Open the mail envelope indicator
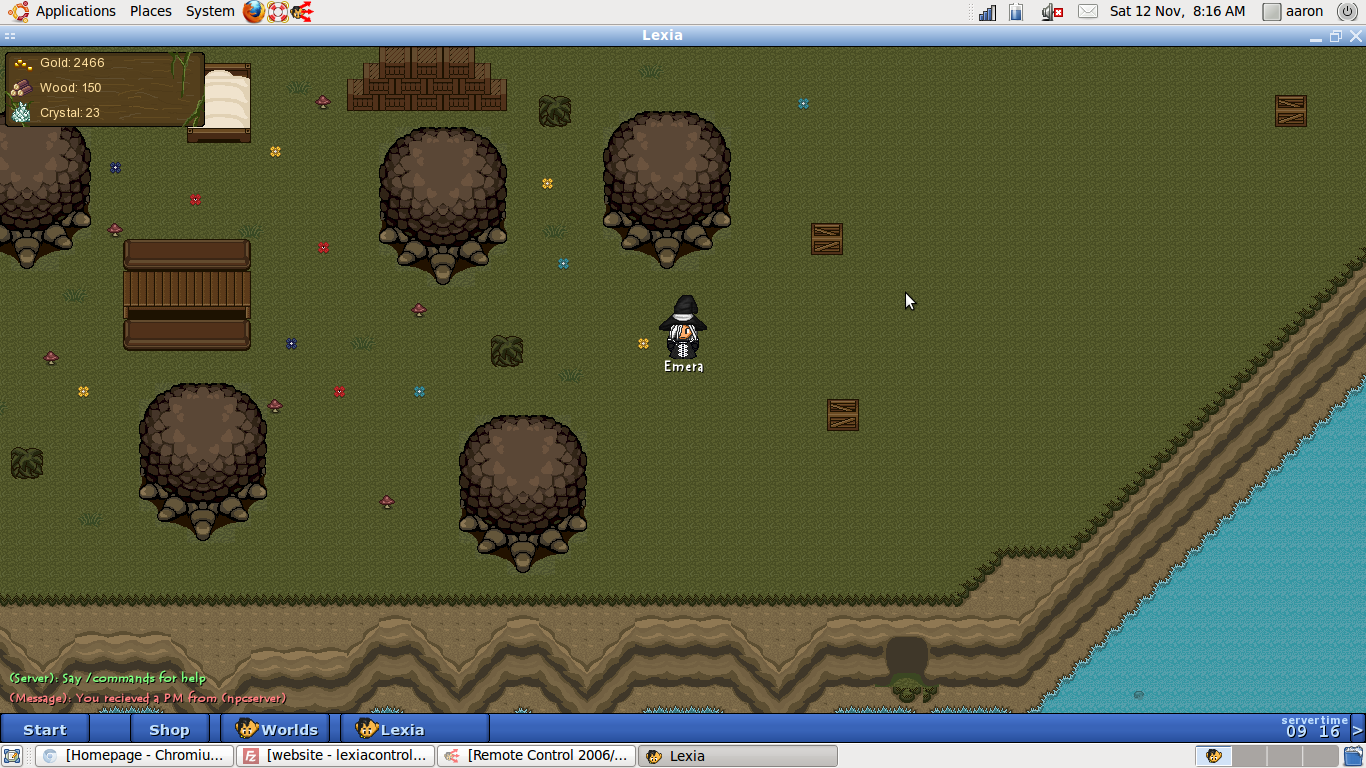This screenshot has width=1366, height=768. (1088, 12)
